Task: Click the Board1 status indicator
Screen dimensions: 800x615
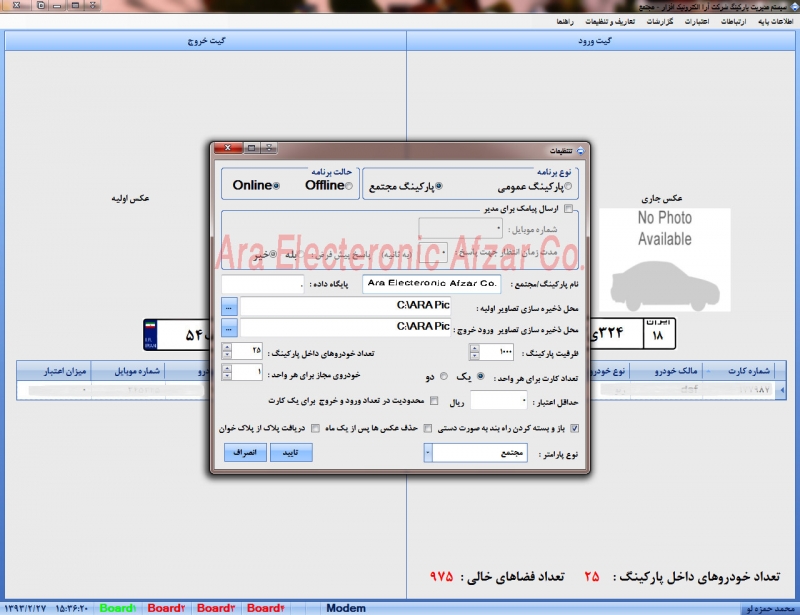Action: (x=118, y=608)
